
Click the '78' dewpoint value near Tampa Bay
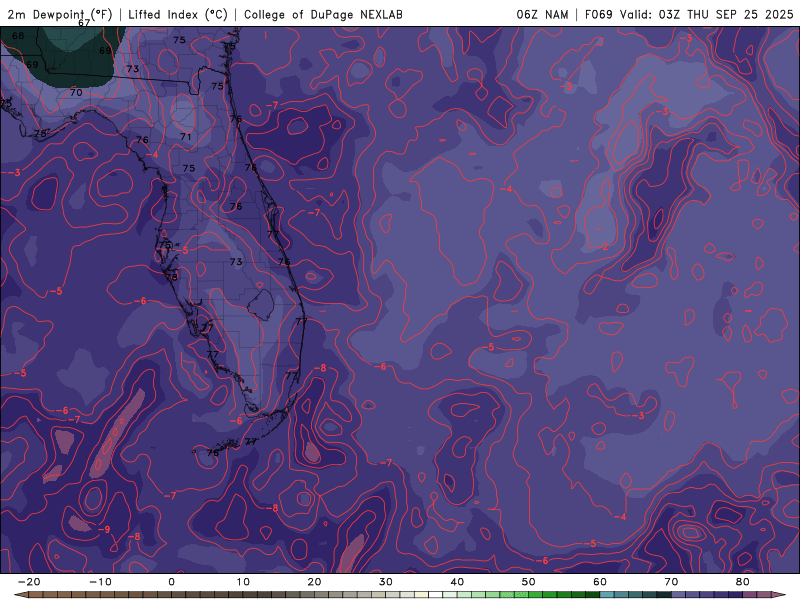click(x=172, y=277)
